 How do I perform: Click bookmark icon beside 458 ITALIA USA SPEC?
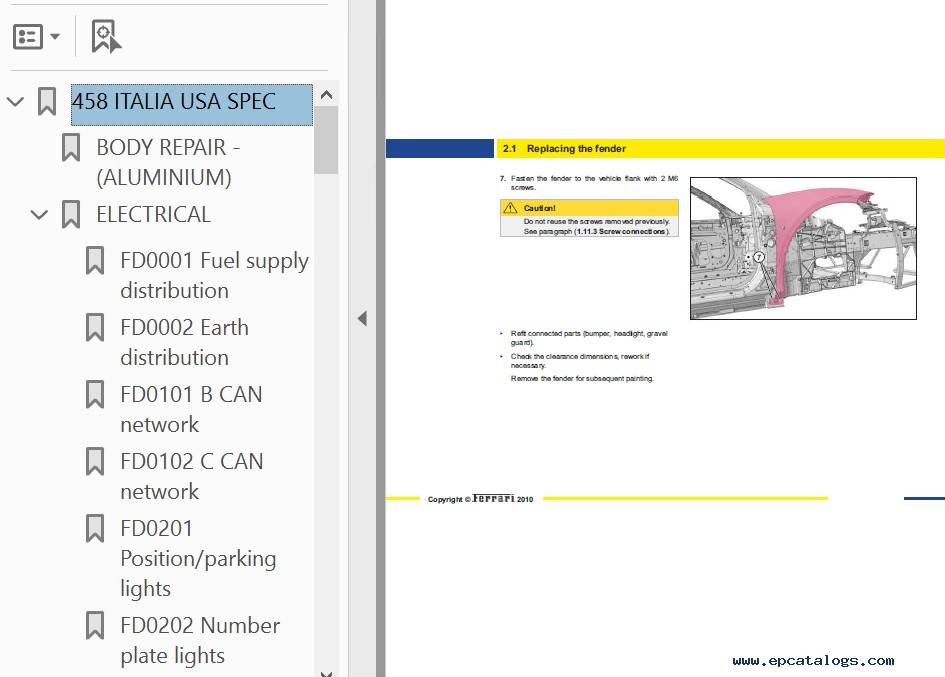[47, 101]
